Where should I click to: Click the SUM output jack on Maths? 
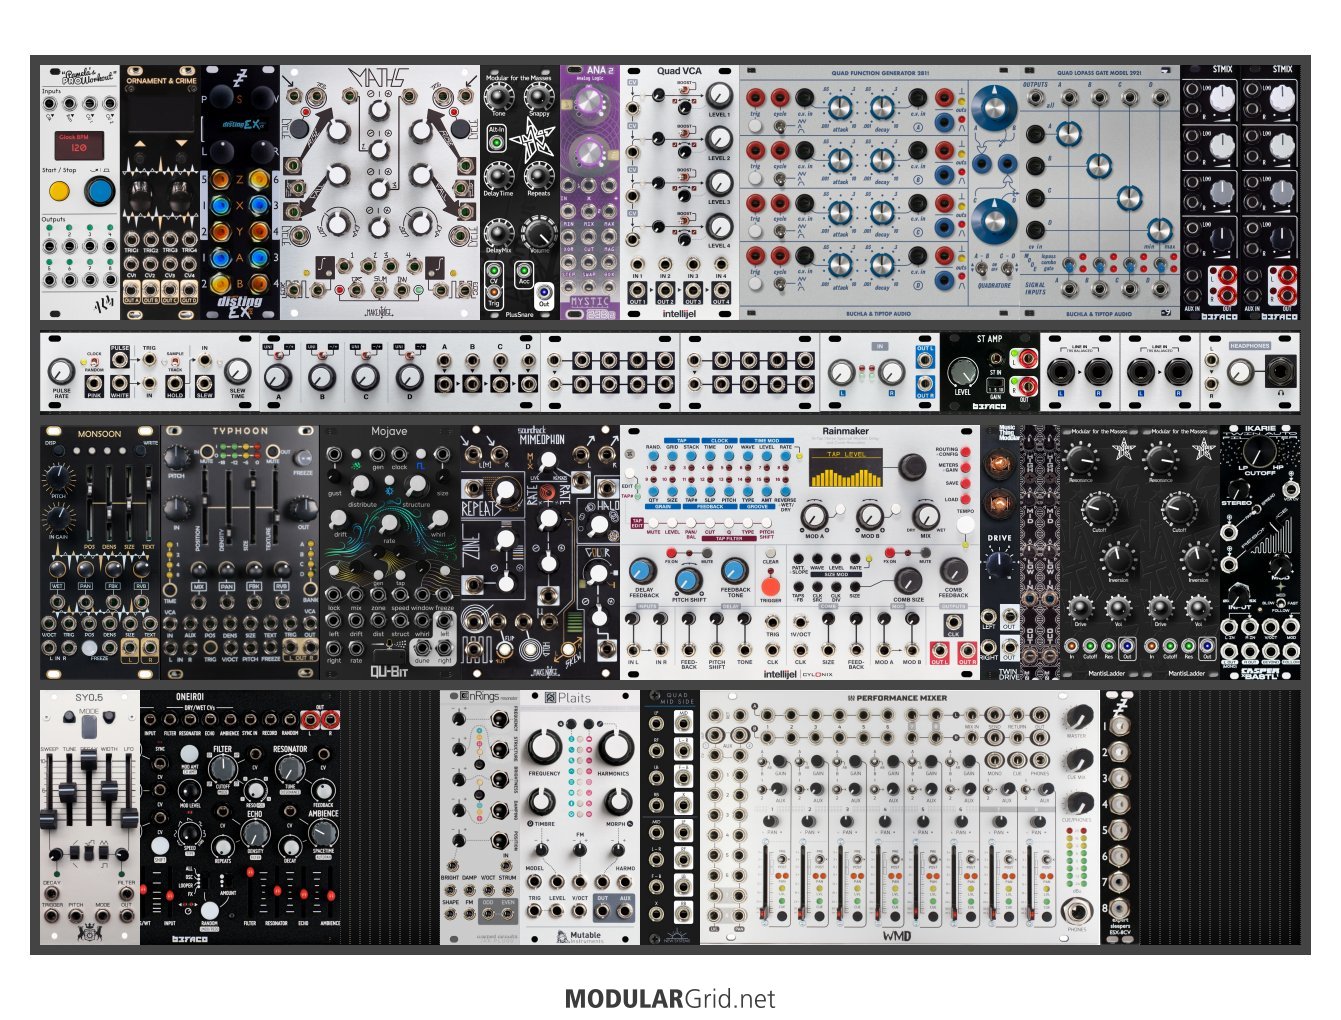[x=379, y=290]
